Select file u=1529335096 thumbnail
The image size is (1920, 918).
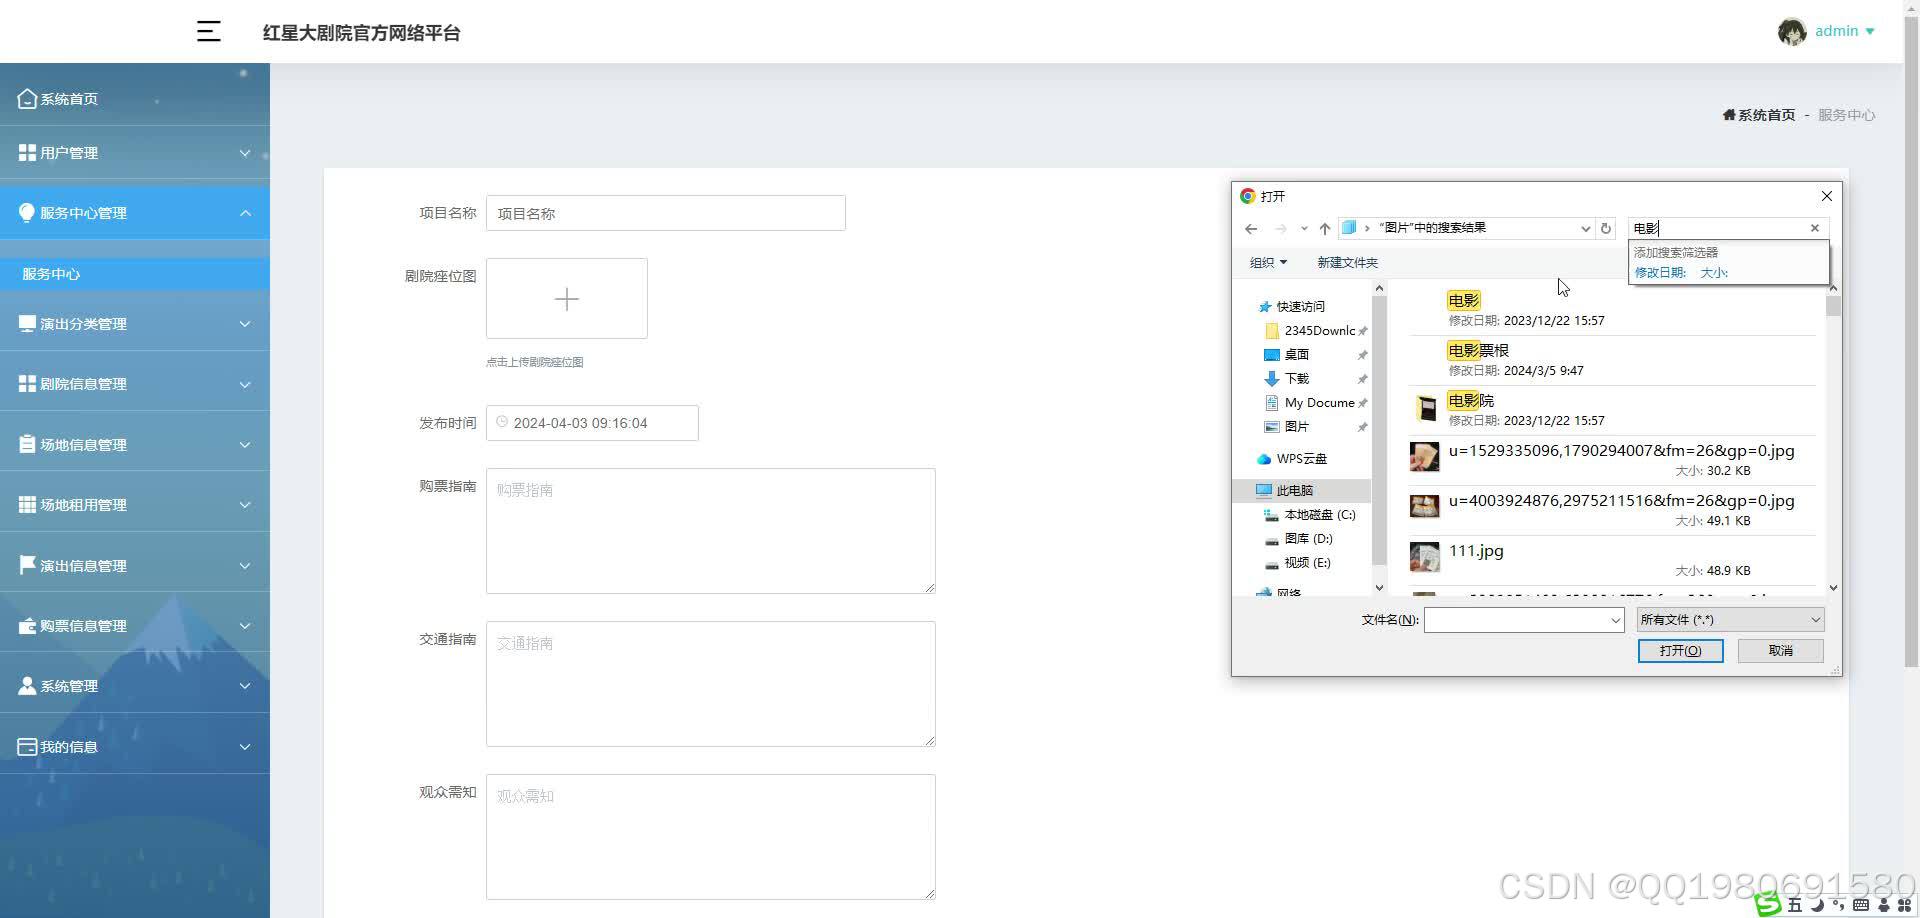coord(1424,457)
